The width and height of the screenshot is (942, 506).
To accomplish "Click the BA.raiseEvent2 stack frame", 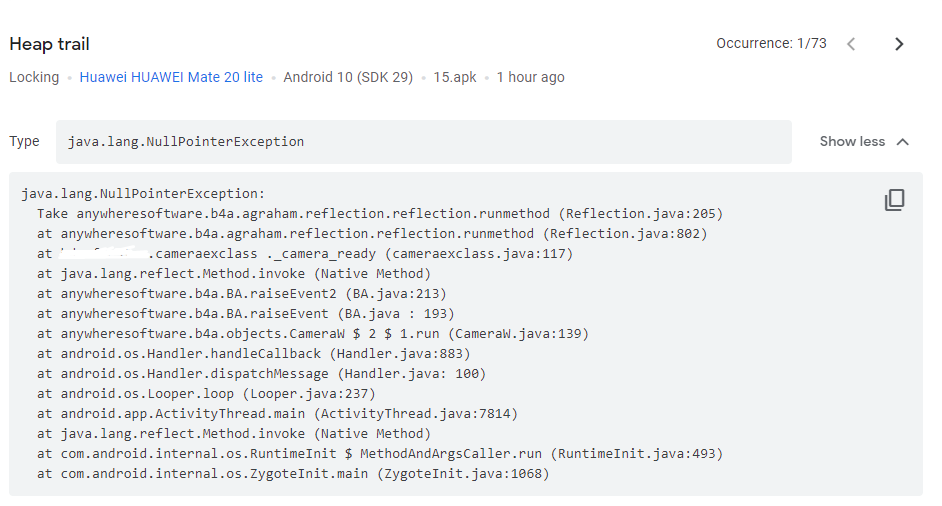I will click(x=242, y=294).
